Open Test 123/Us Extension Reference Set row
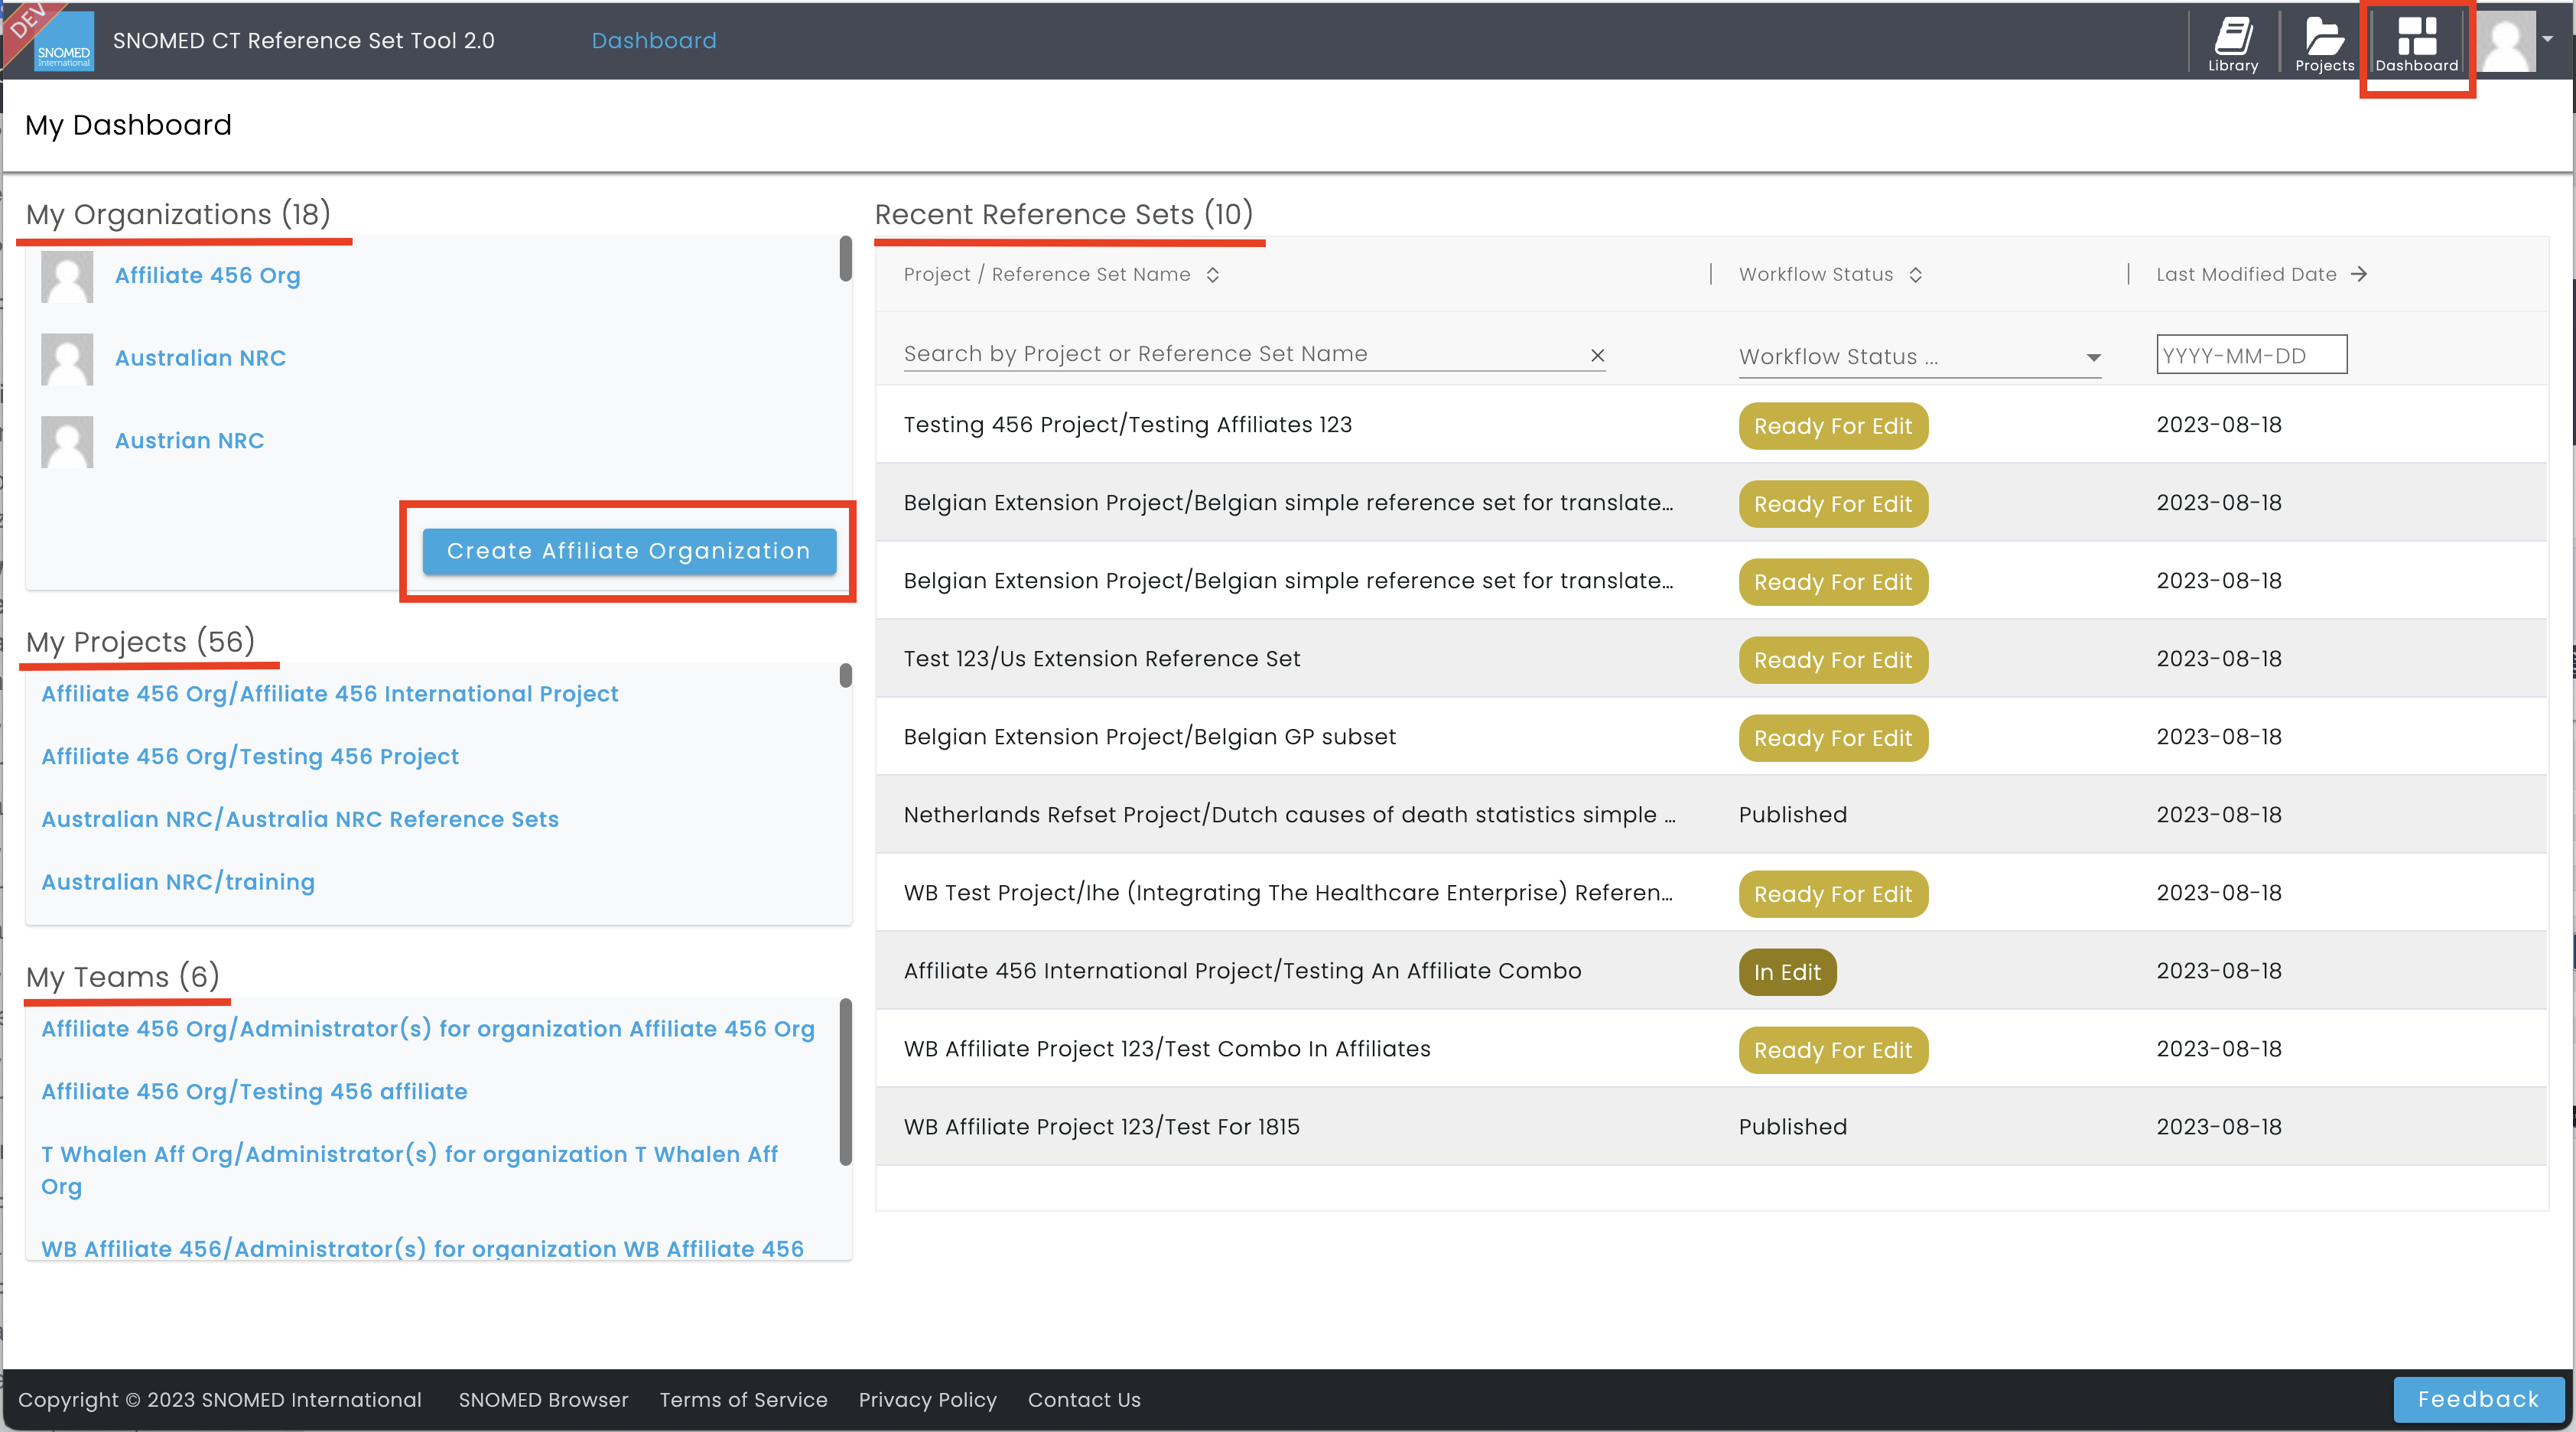 [x=1711, y=659]
